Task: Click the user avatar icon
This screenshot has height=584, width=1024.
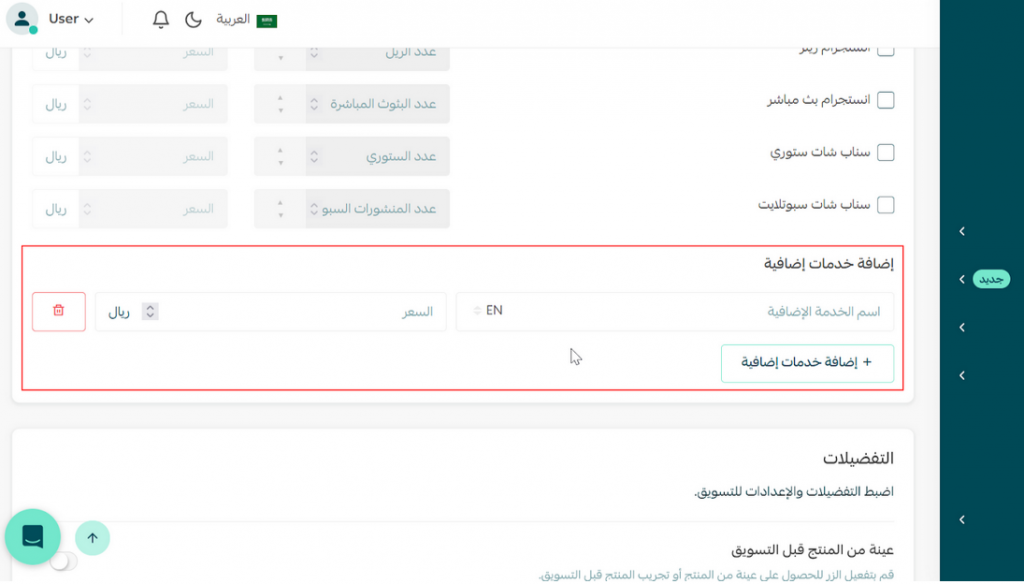Action: click(22, 19)
